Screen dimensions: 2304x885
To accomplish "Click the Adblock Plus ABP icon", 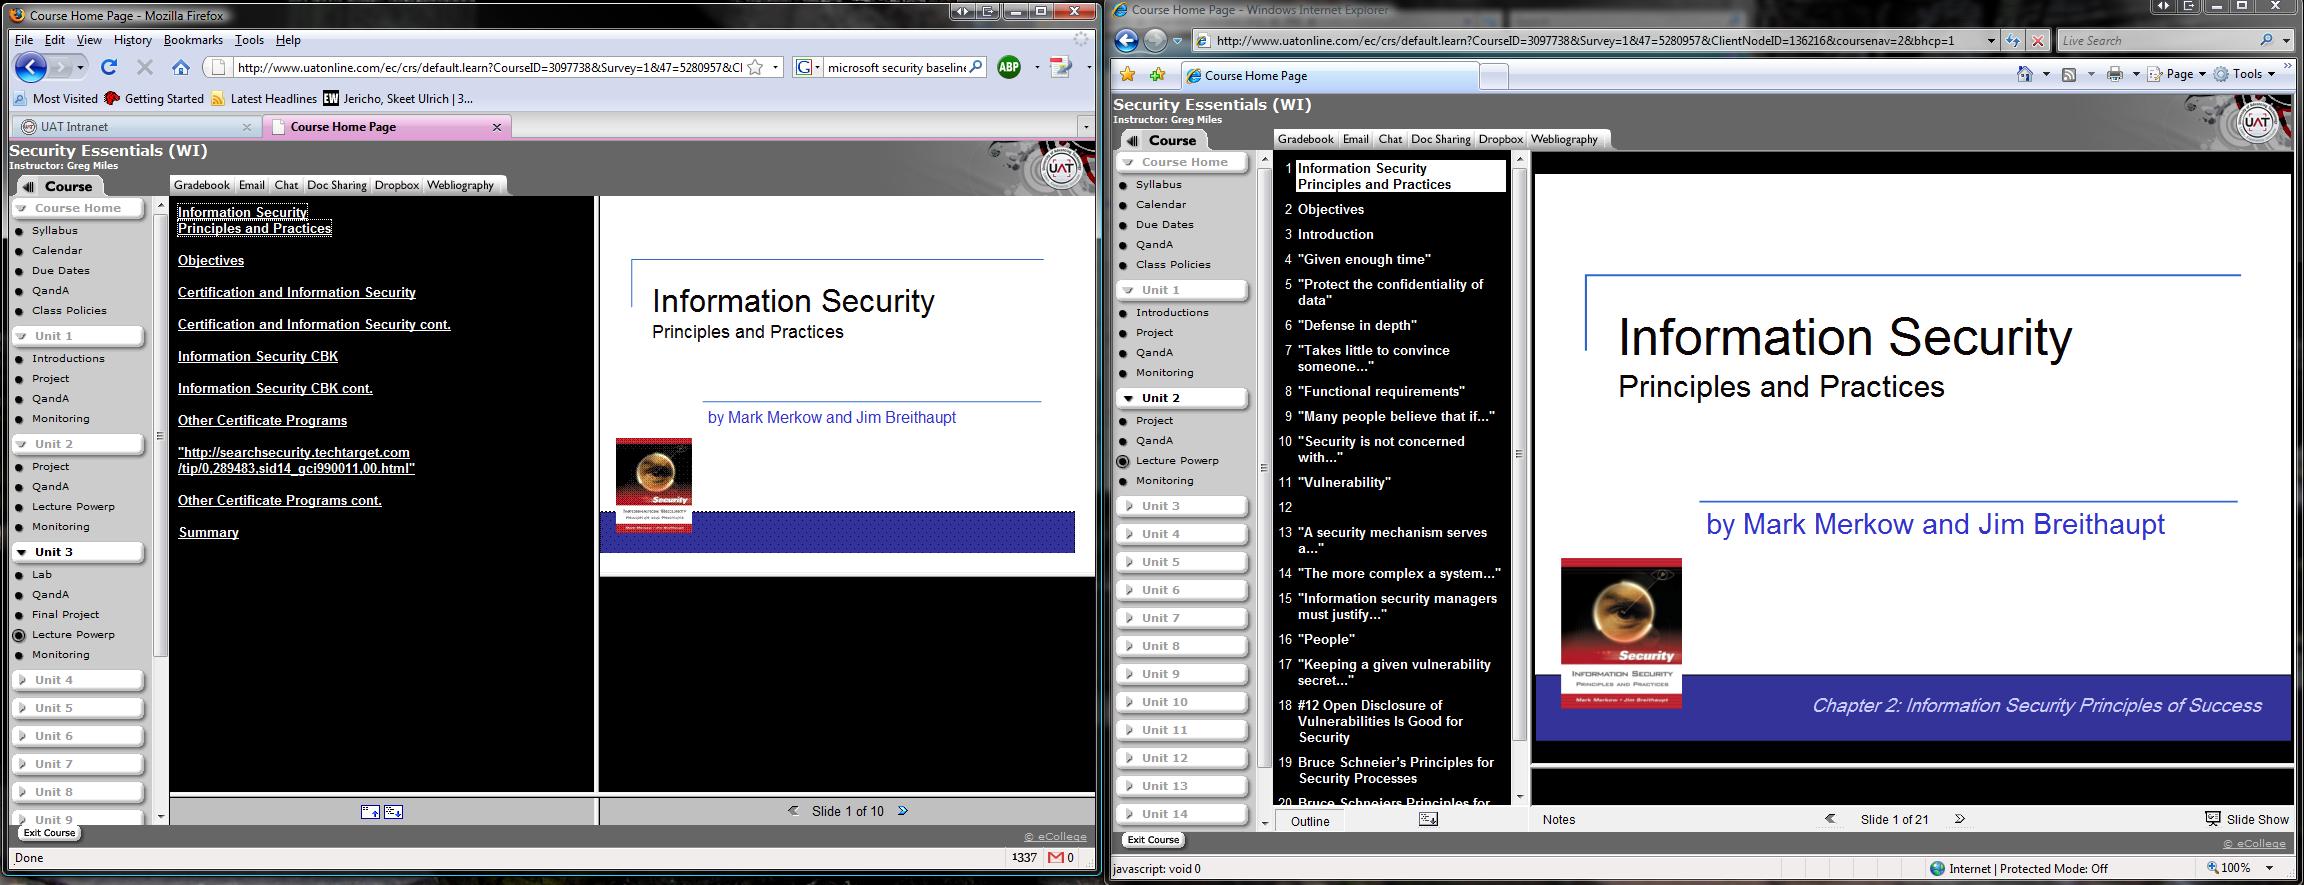I will click(x=1009, y=67).
